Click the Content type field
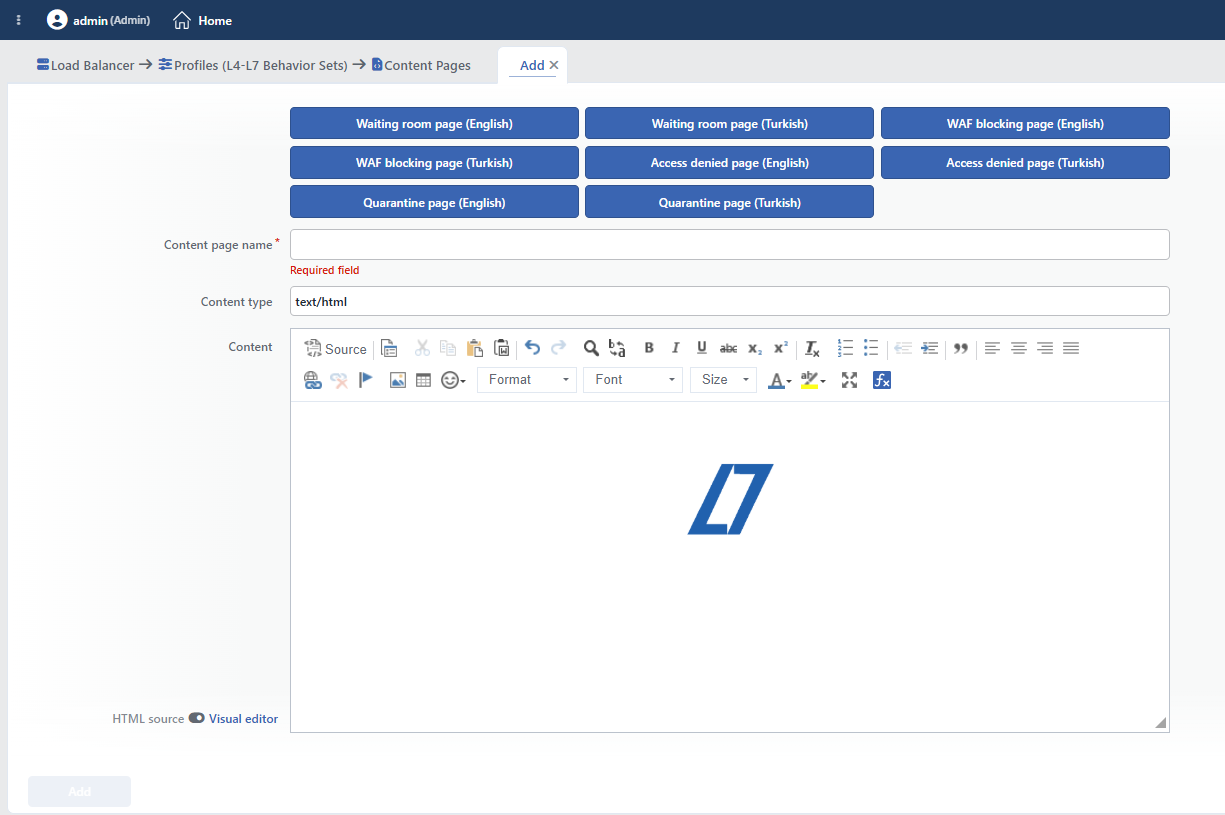The height and width of the screenshot is (815, 1225). (x=730, y=301)
